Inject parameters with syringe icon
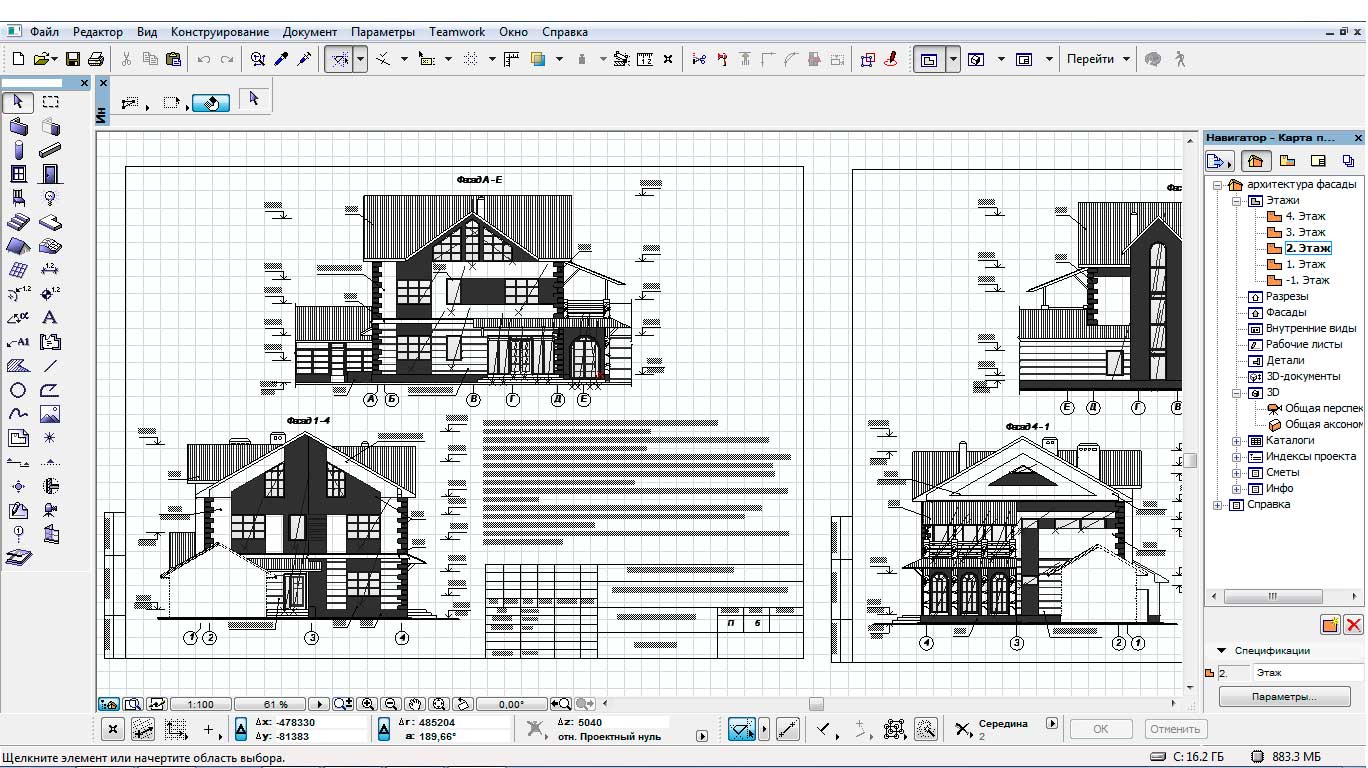The image size is (1368, 768). pyautogui.click(x=304, y=59)
